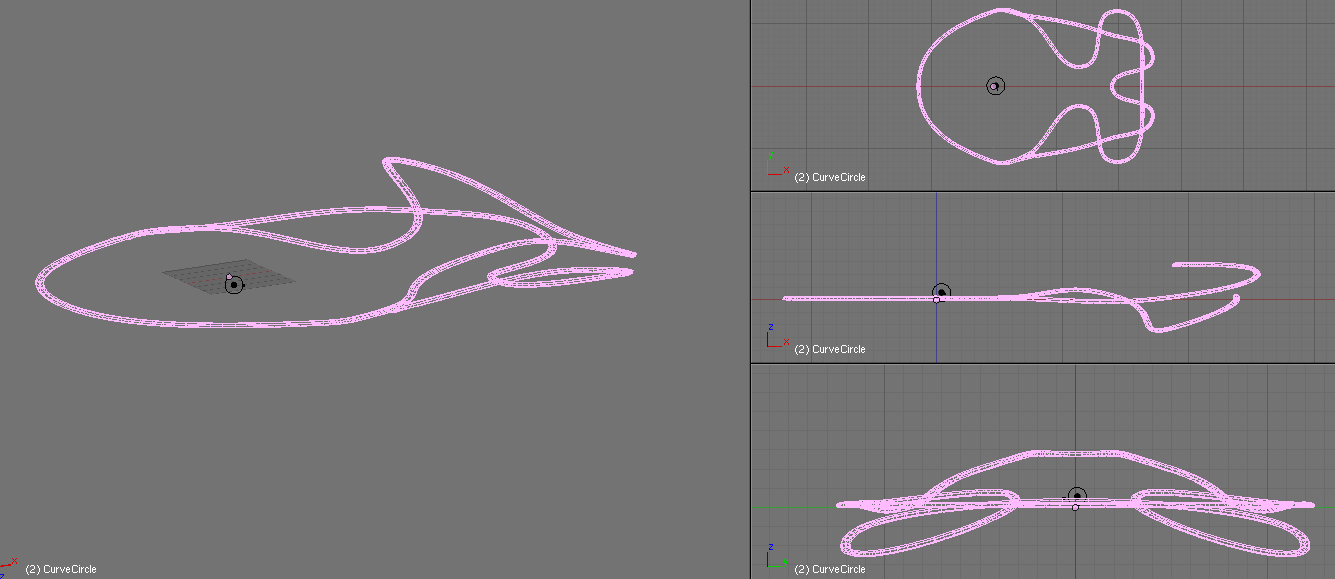The image size is (1335, 579).
Task: Click the CurveCircle label in the bottom-right view
Action: (x=829, y=569)
